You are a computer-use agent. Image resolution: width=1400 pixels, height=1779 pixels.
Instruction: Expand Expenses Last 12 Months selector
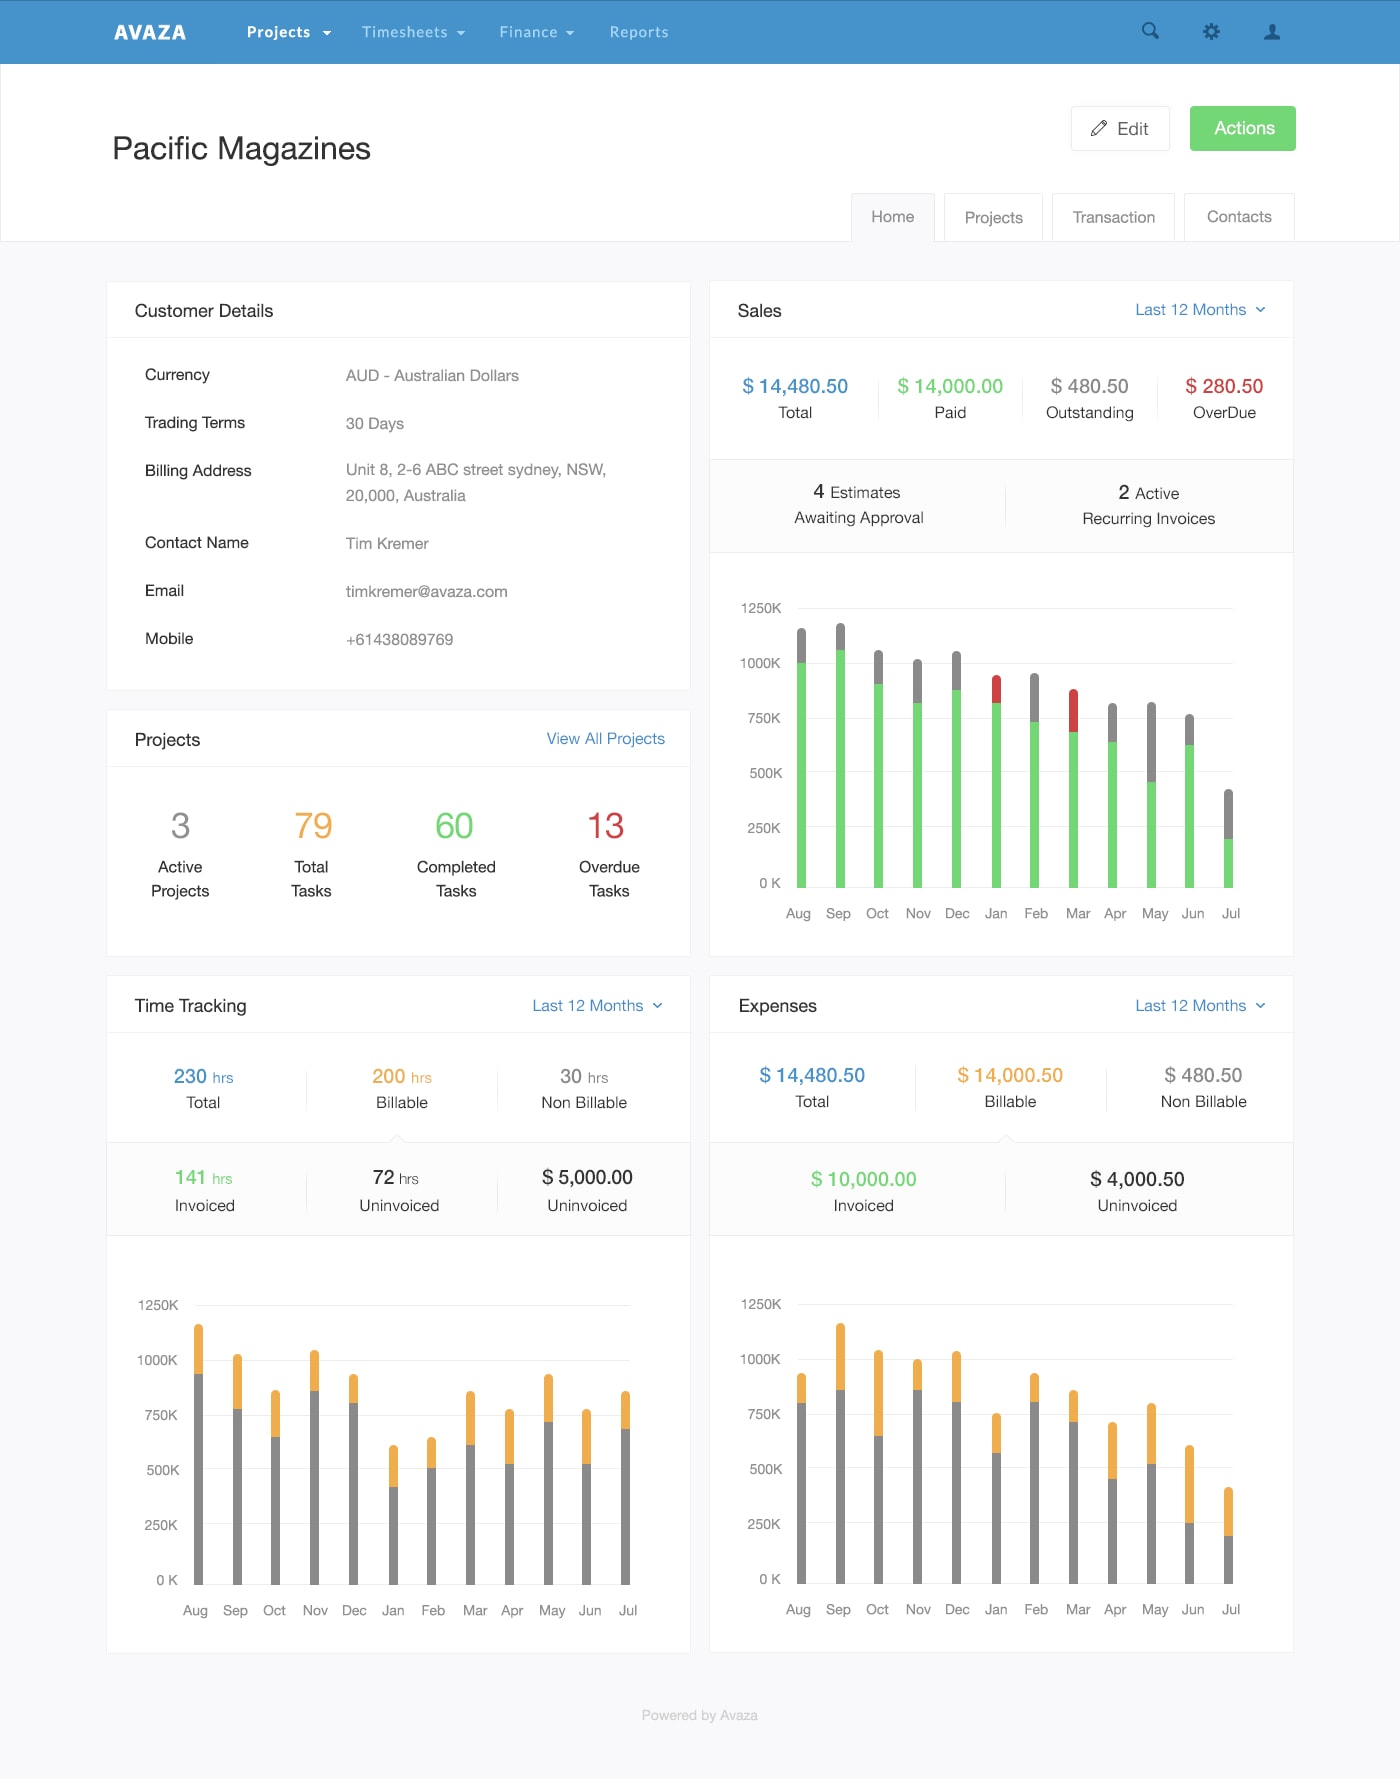pos(1199,1005)
